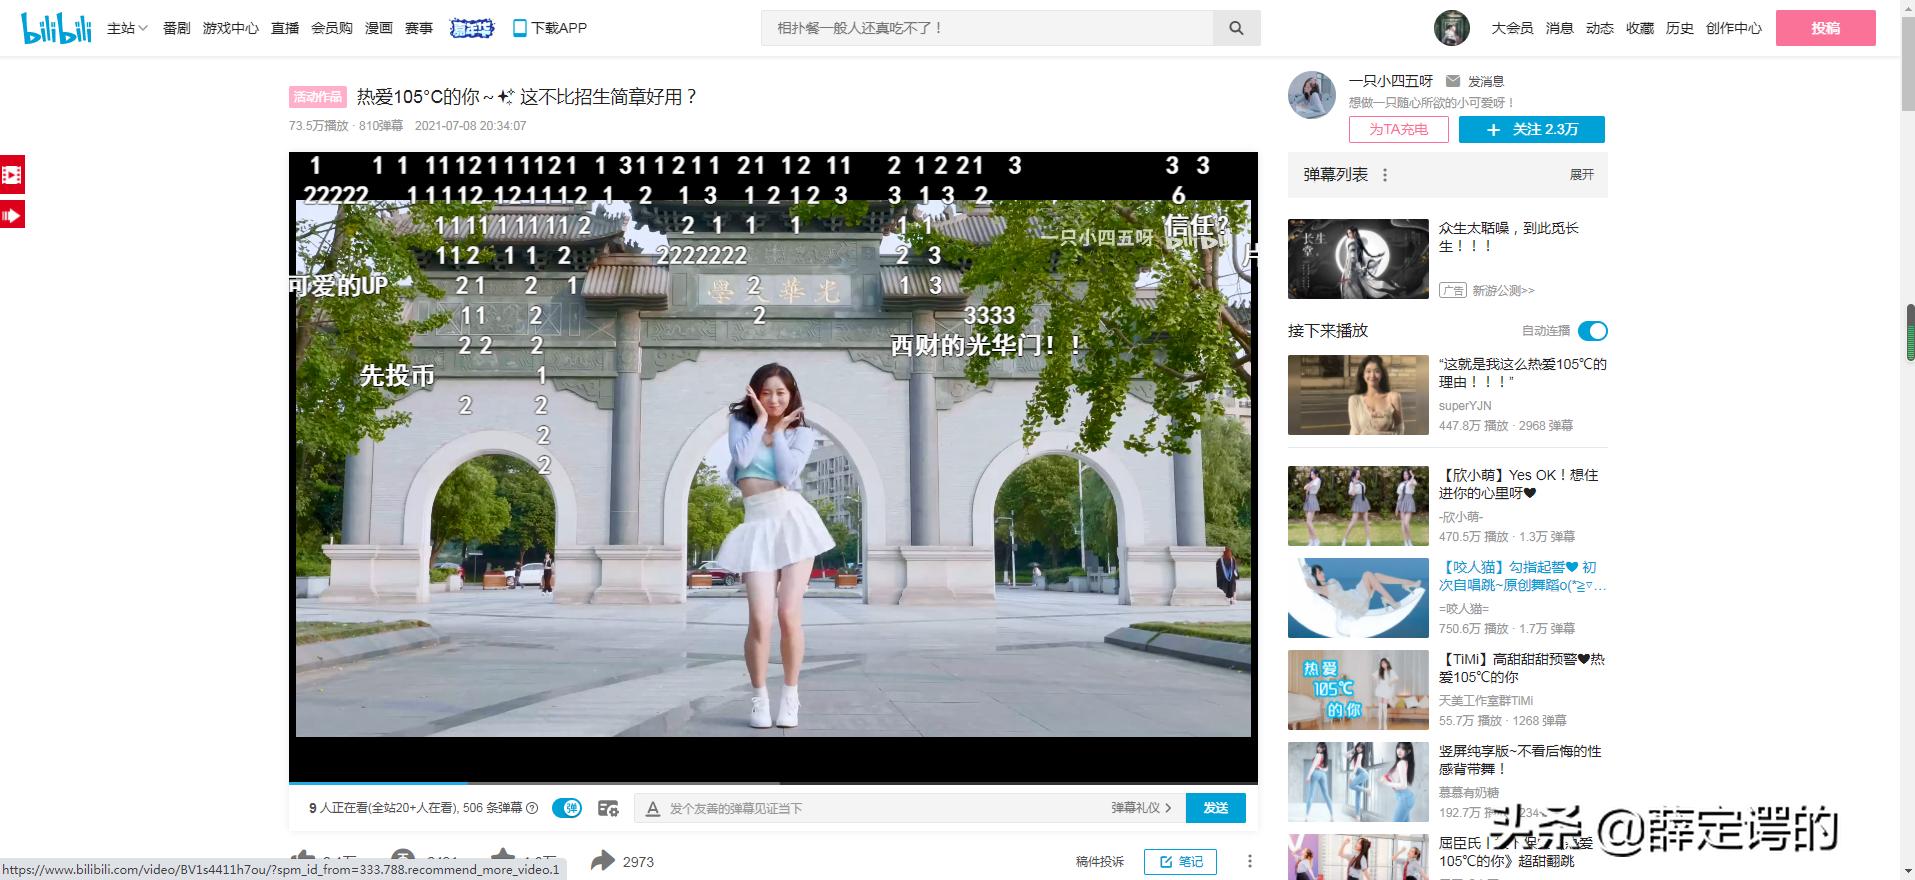The width and height of the screenshot is (1915, 880).
Task: Click 稿件投诉 report link
Action: click(x=1100, y=862)
